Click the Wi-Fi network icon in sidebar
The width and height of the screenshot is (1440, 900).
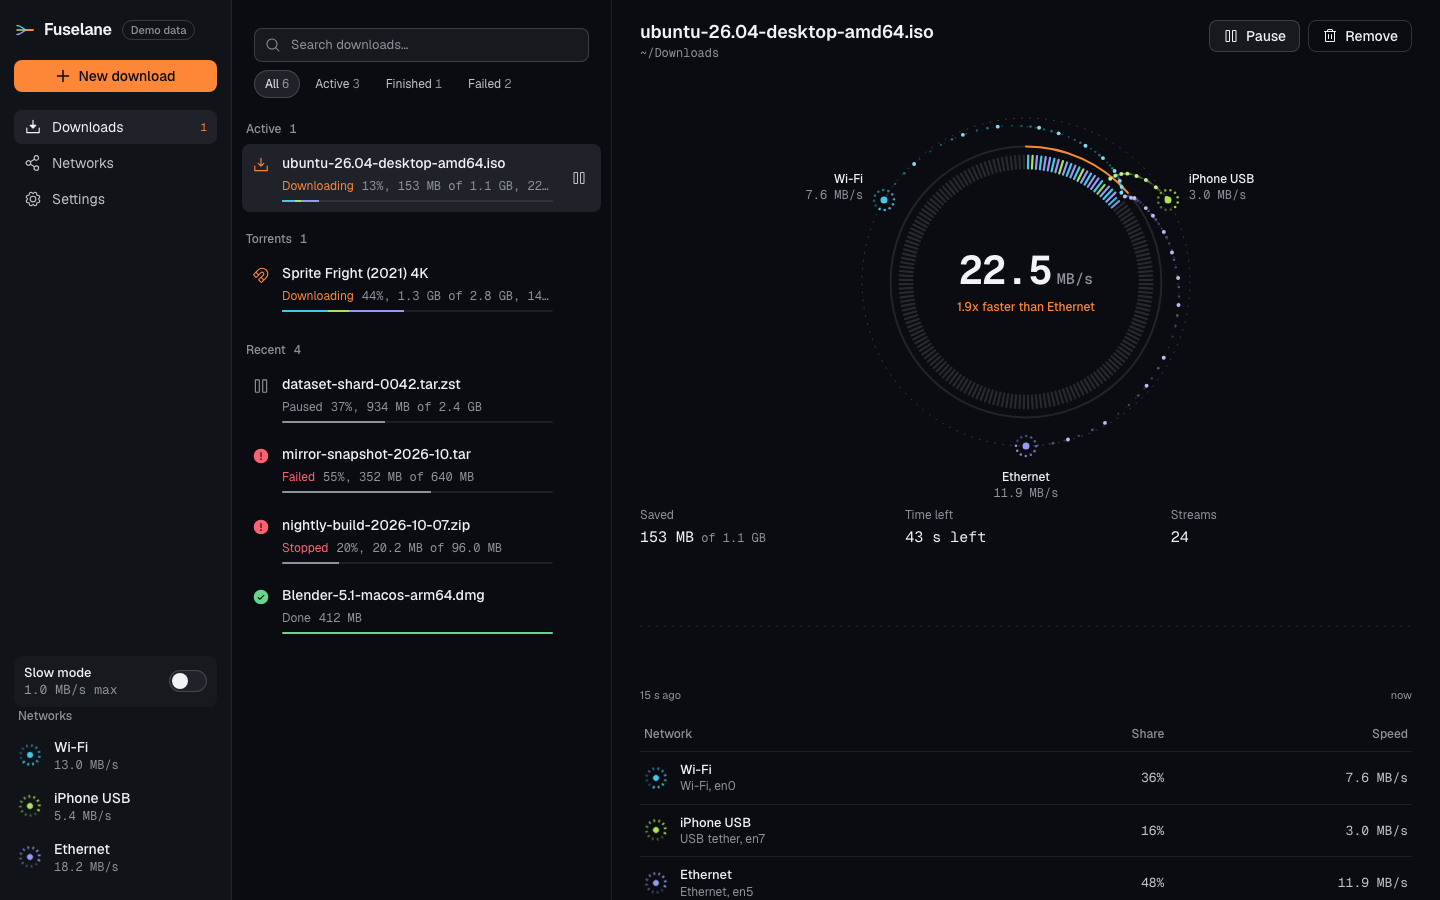coord(30,755)
